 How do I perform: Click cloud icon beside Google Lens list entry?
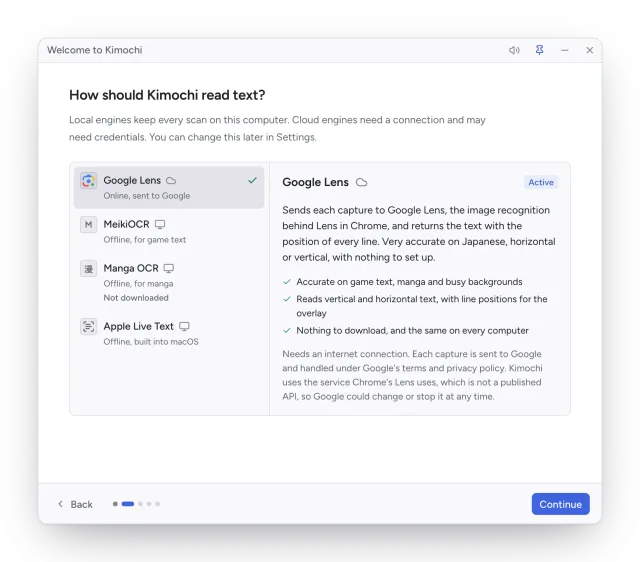click(171, 180)
